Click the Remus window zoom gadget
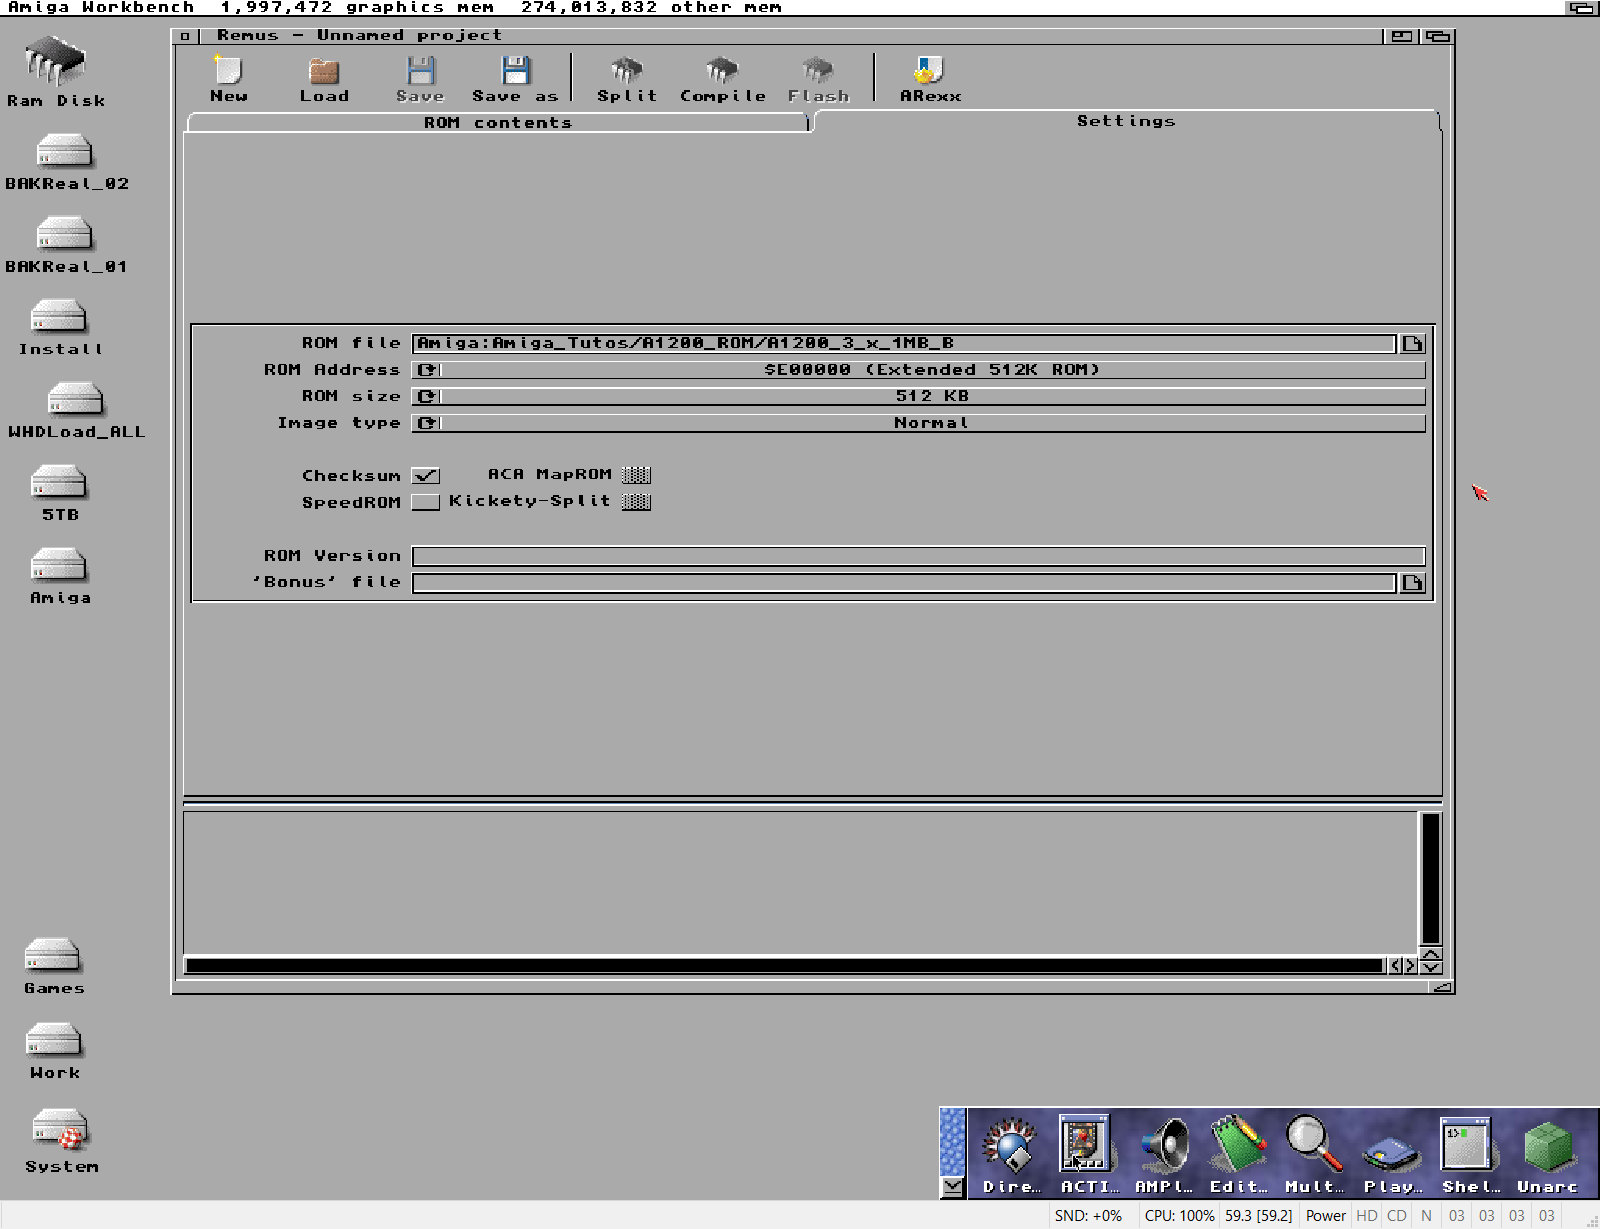 click(x=1402, y=36)
